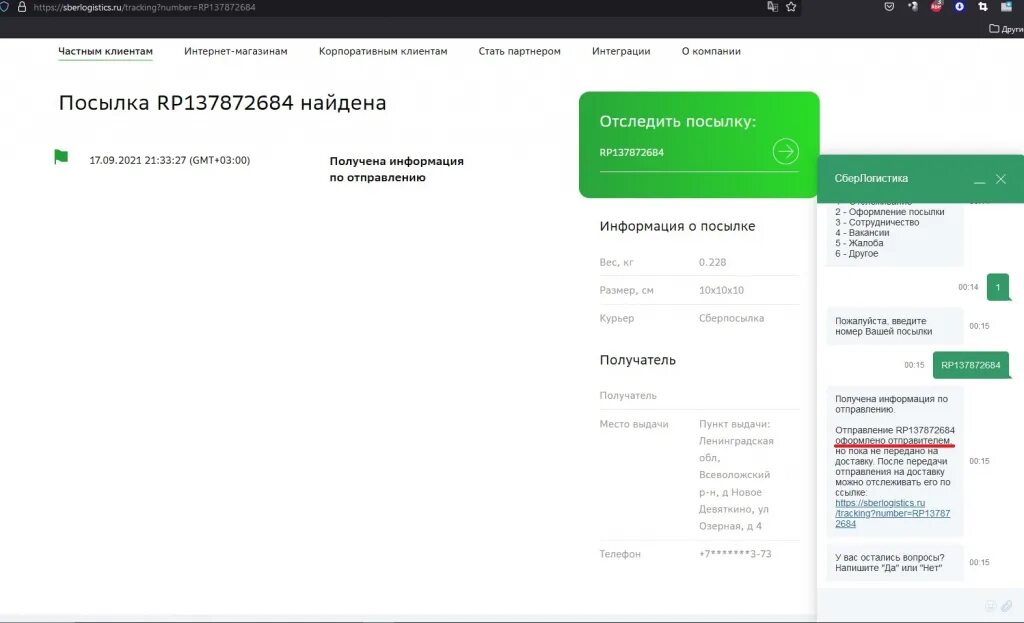The image size is (1024, 623).
Task: Open the Частным клиентам tab
Action: 105,51
